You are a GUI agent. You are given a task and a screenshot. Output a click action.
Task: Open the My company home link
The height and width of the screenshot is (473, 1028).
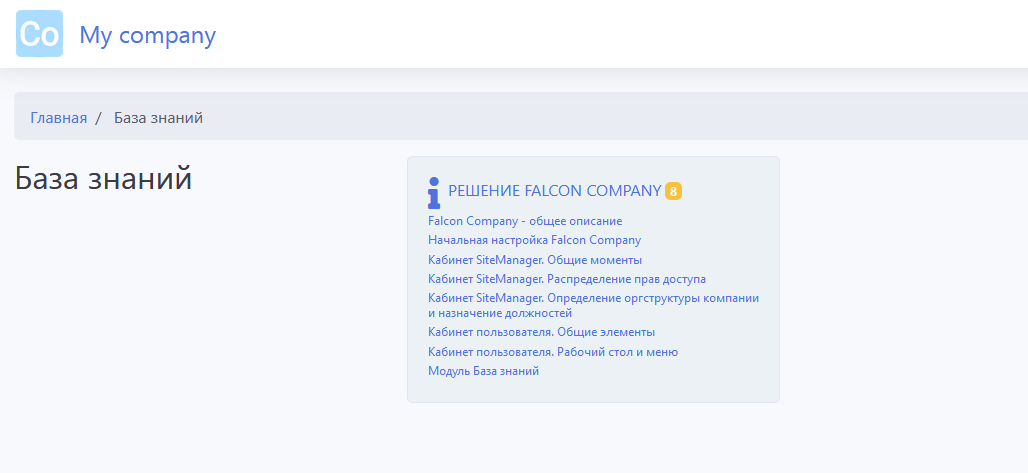pos(147,35)
